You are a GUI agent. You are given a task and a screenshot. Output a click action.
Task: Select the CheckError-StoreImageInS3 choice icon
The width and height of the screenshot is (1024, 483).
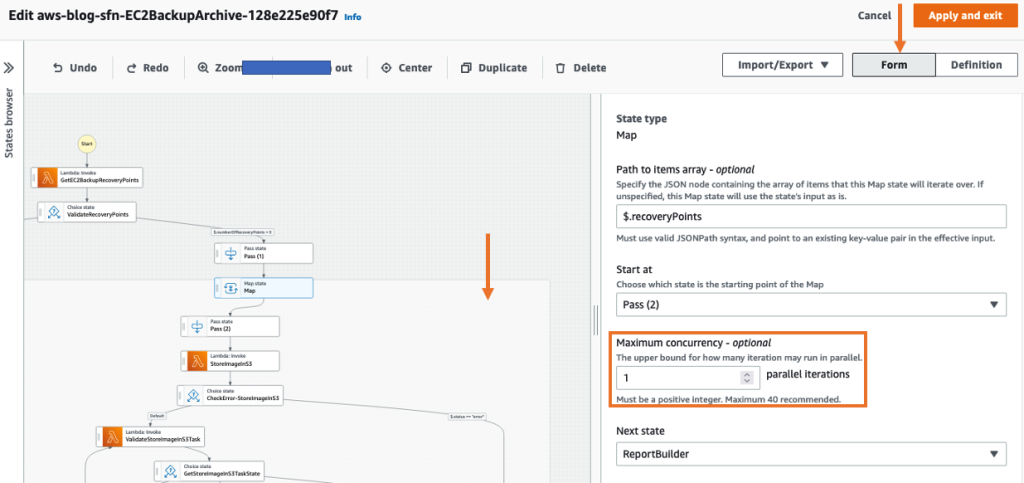pyautogui.click(x=193, y=395)
